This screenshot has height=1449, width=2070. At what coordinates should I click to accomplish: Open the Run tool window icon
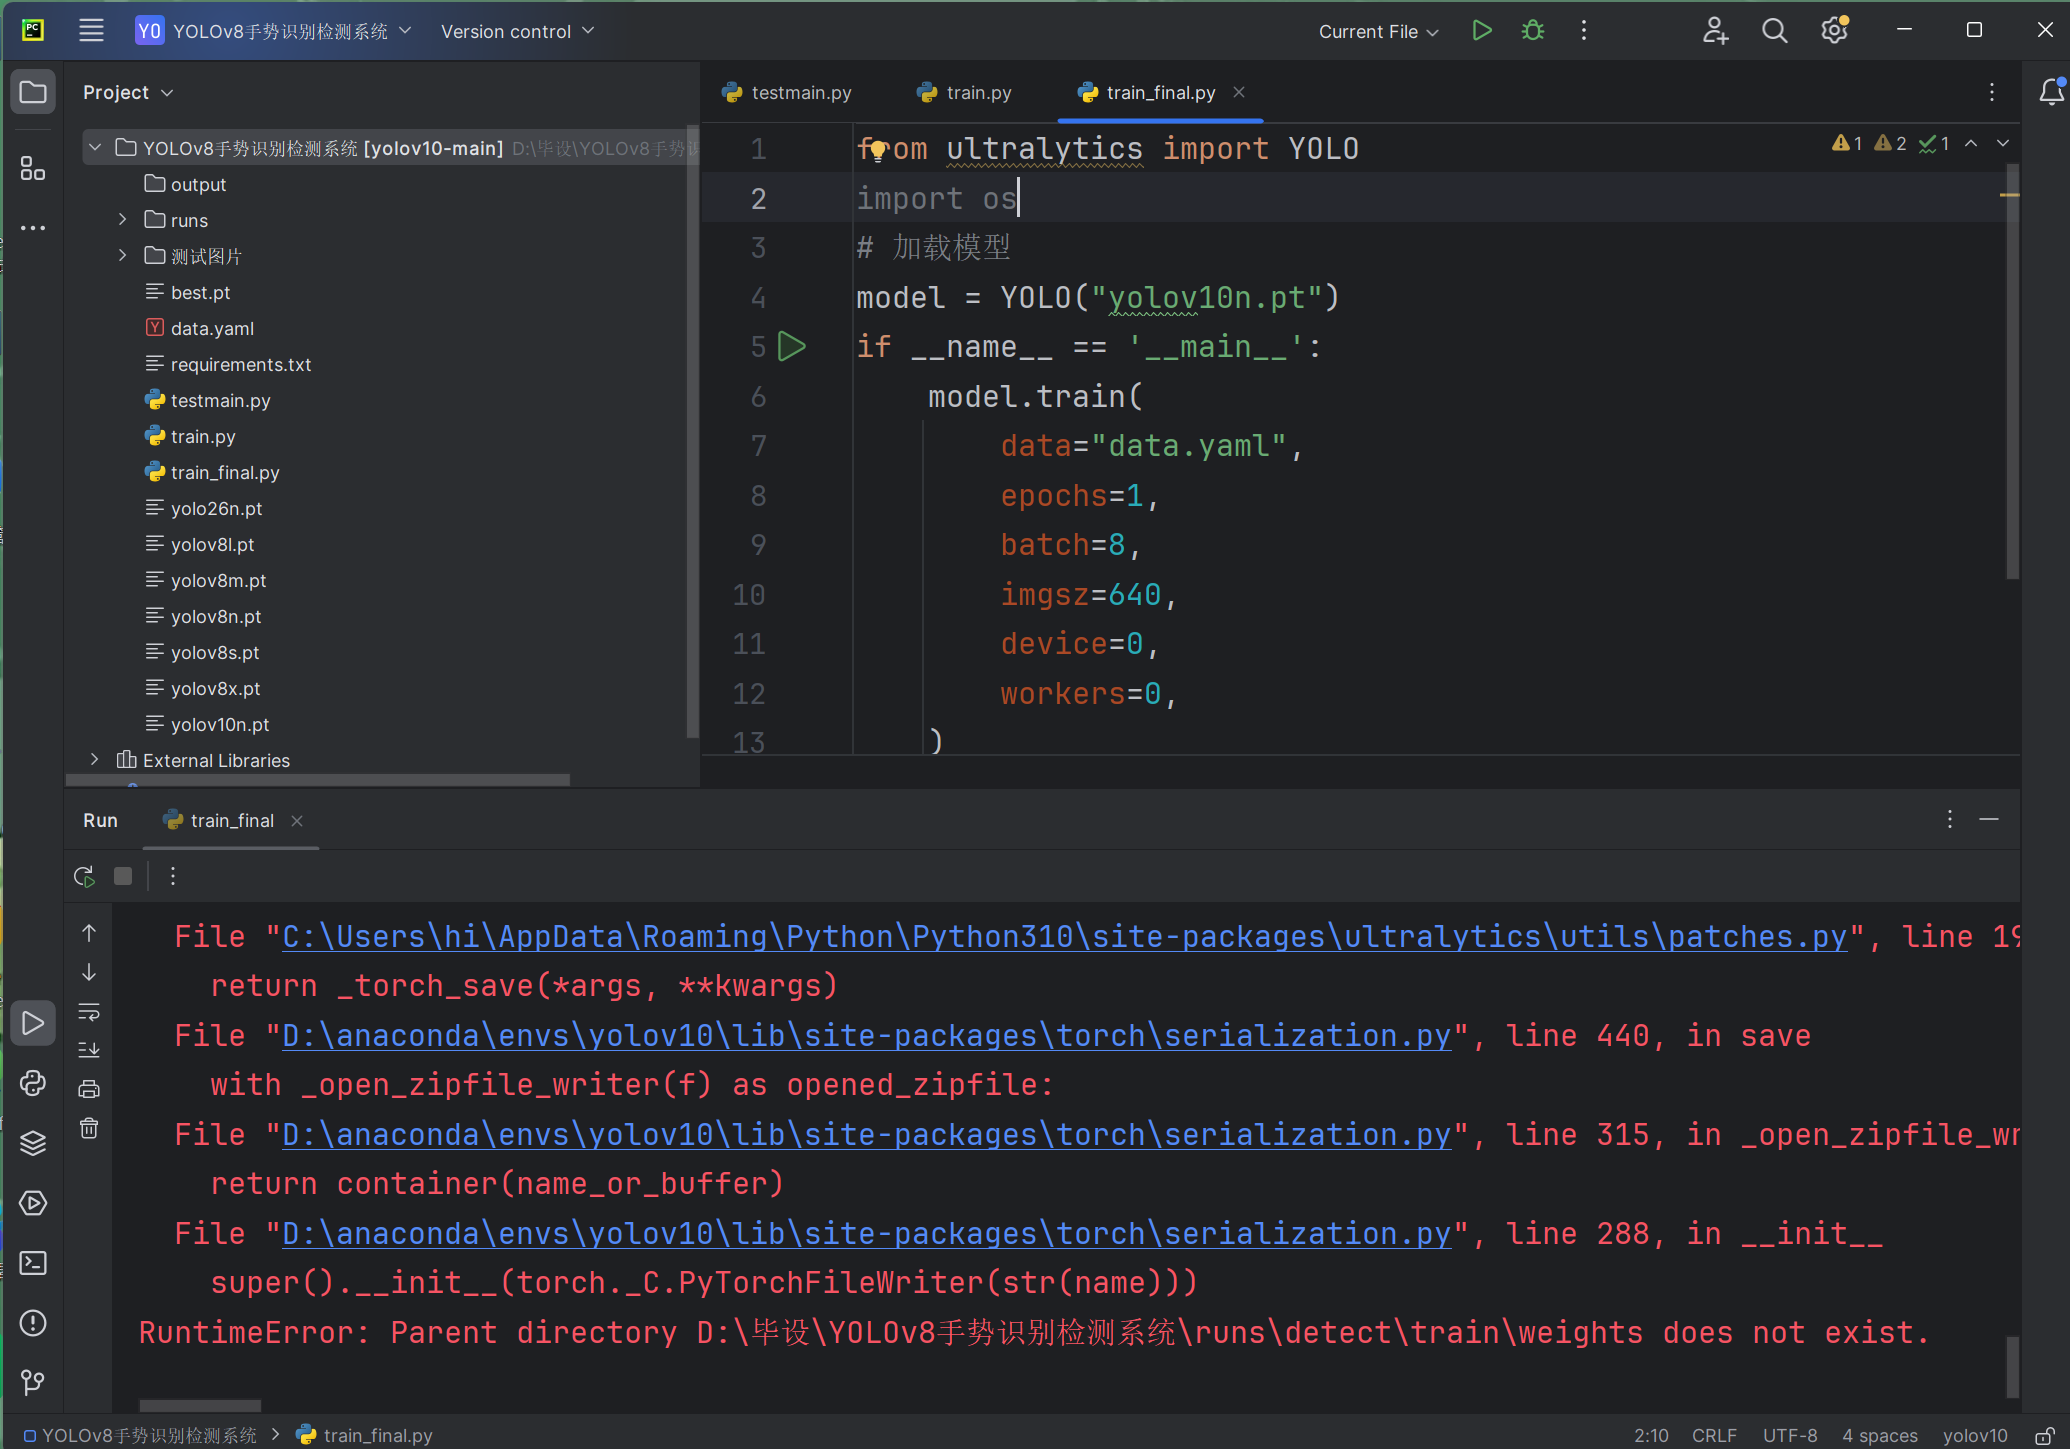click(x=33, y=1023)
